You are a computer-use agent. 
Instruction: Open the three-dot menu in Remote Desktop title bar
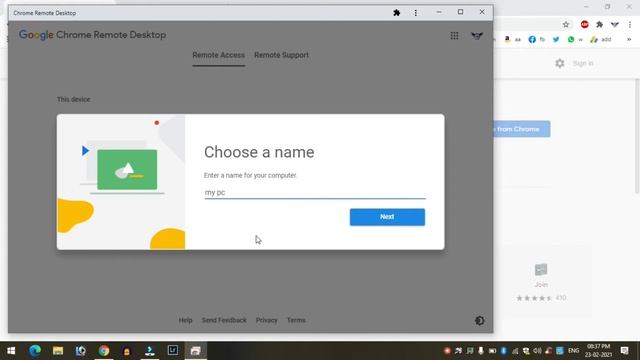tap(416, 13)
